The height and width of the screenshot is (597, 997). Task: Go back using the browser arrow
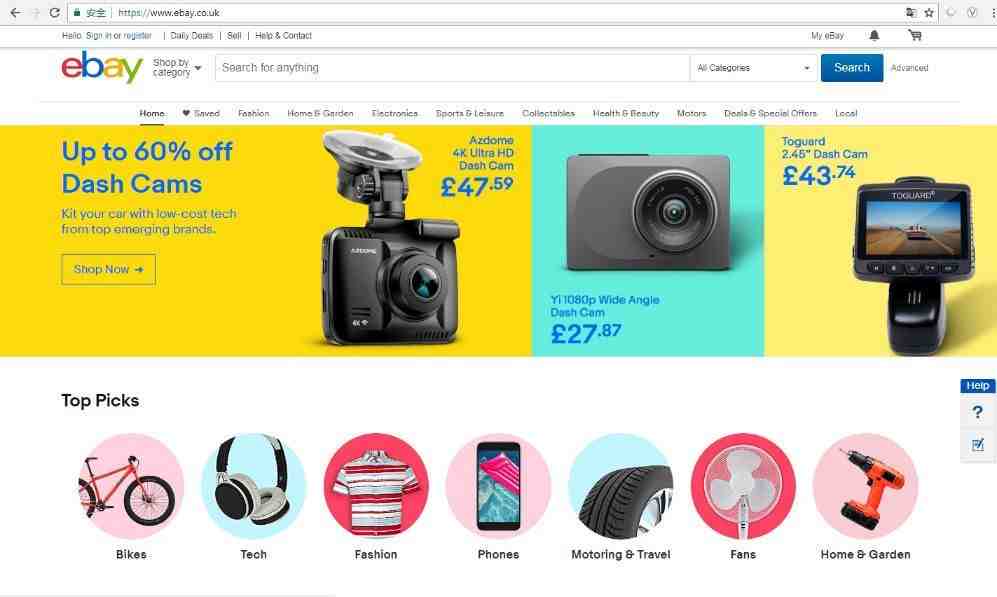[15, 13]
